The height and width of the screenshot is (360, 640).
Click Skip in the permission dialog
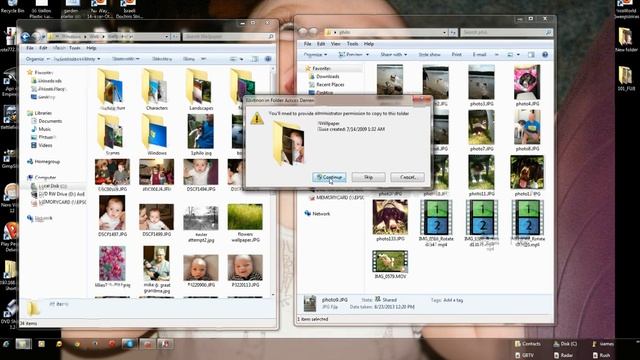click(x=368, y=177)
